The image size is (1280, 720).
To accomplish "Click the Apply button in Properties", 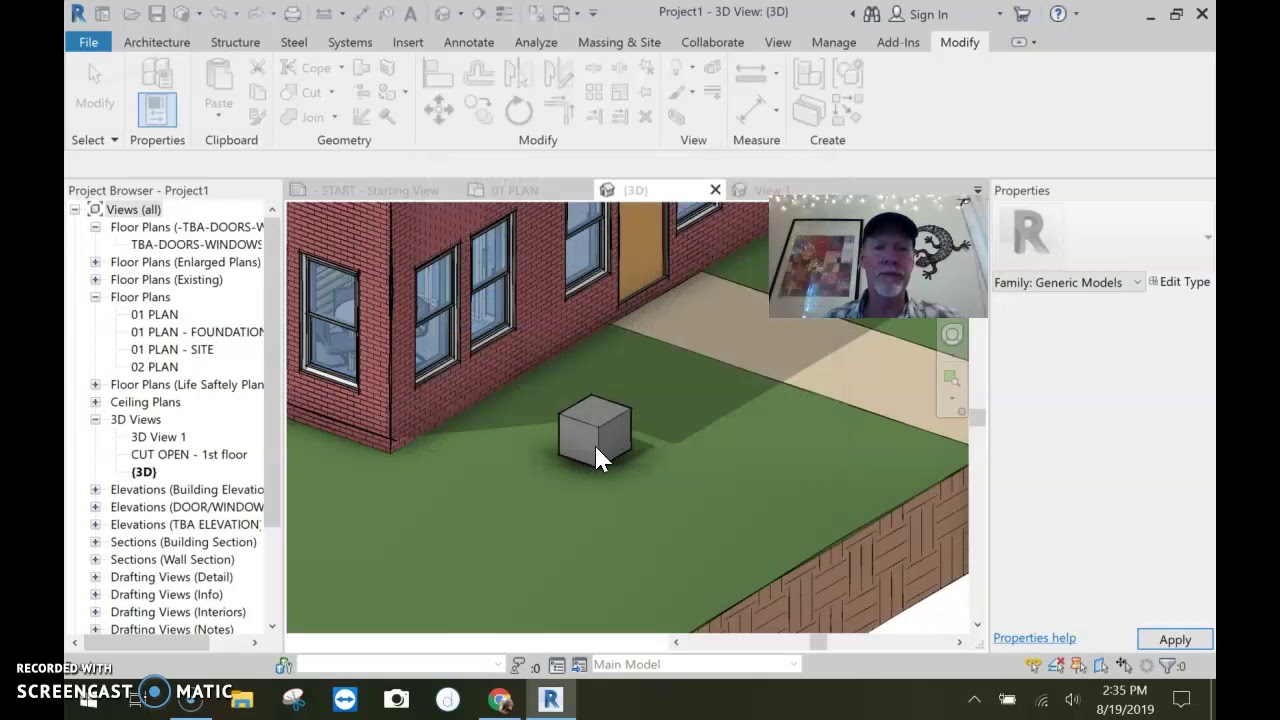I will (x=1175, y=640).
